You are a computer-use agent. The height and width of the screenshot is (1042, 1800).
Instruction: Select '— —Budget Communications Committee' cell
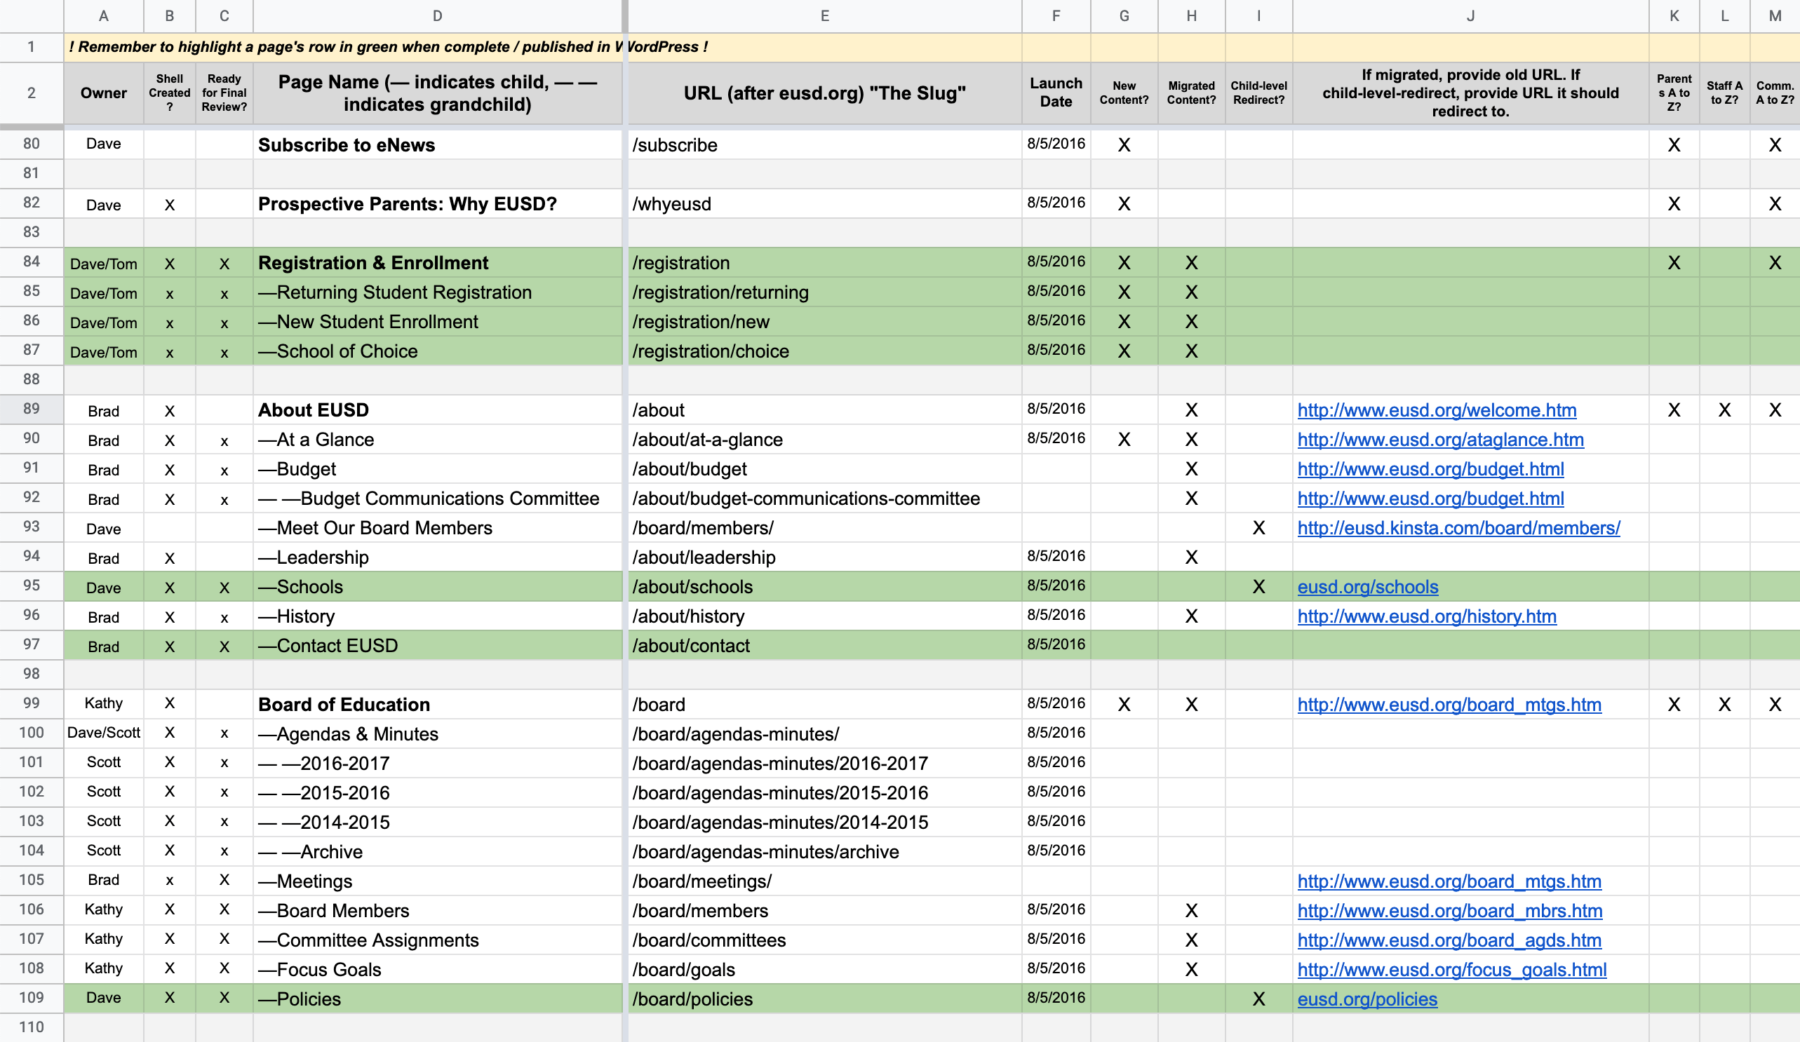coord(437,499)
